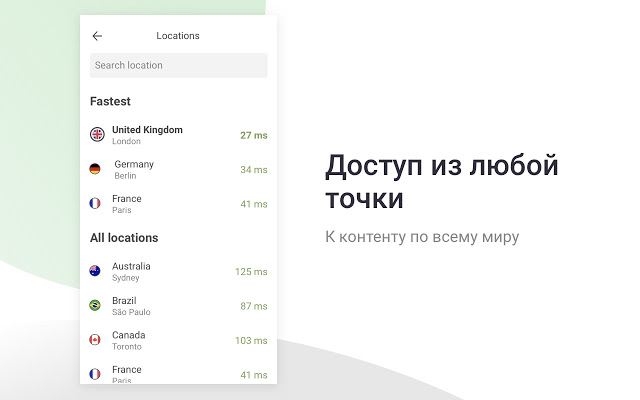Click the Australia flag icon
Screen dimensions: 640x400
(95, 271)
